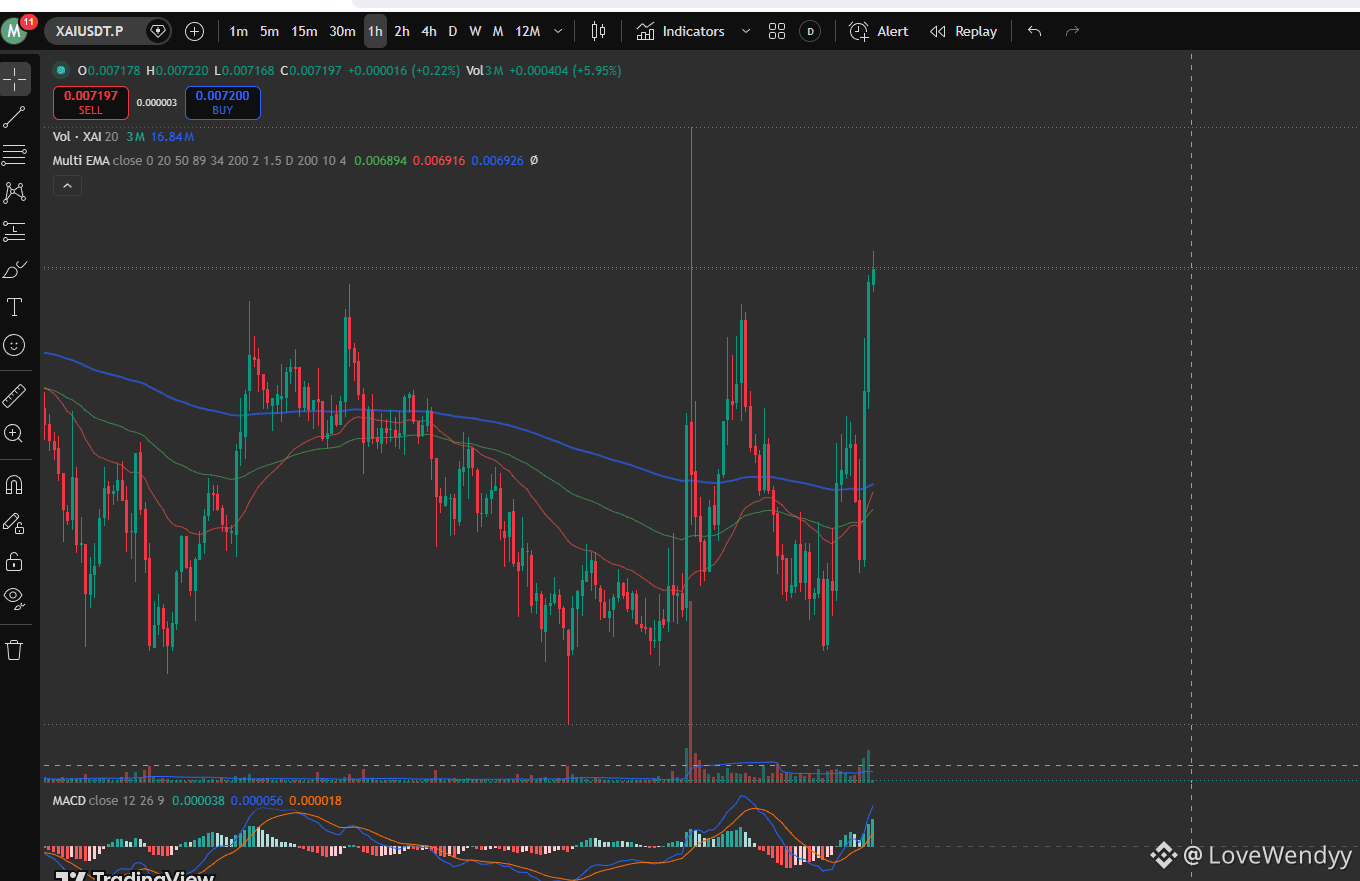Select the Vol · XAI indicator legend
This screenshot has height=881, width=1360.
pyautogui.click(x=86, y=137)
